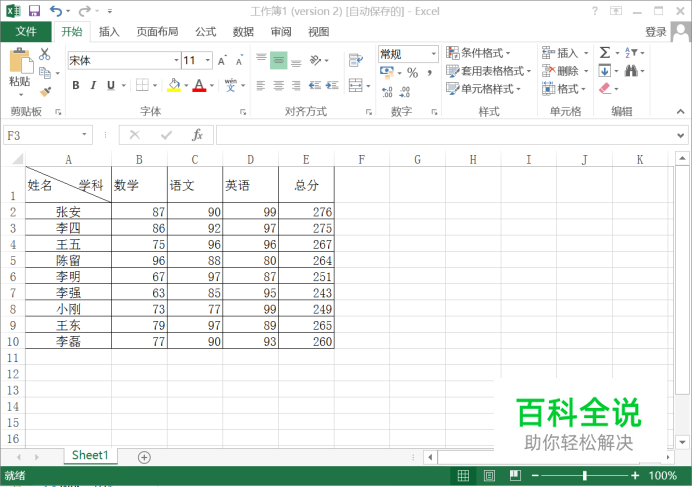Enable wrap text

click(x=355, y=60)
